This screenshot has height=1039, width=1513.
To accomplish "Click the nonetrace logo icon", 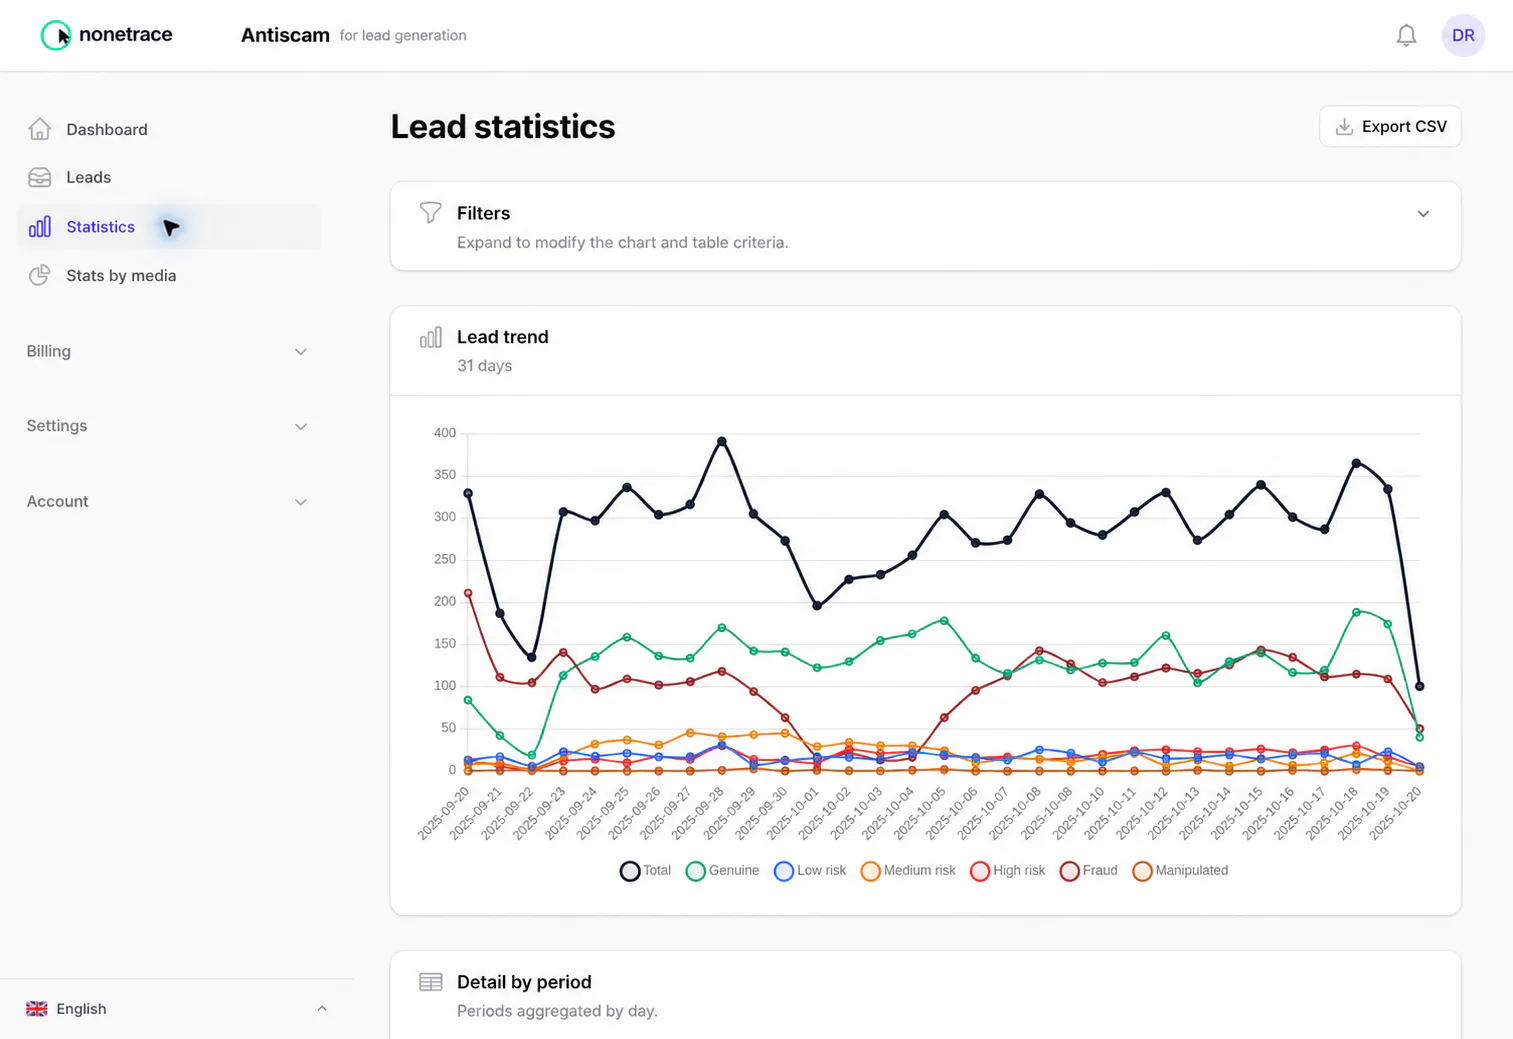I will 56,35.
